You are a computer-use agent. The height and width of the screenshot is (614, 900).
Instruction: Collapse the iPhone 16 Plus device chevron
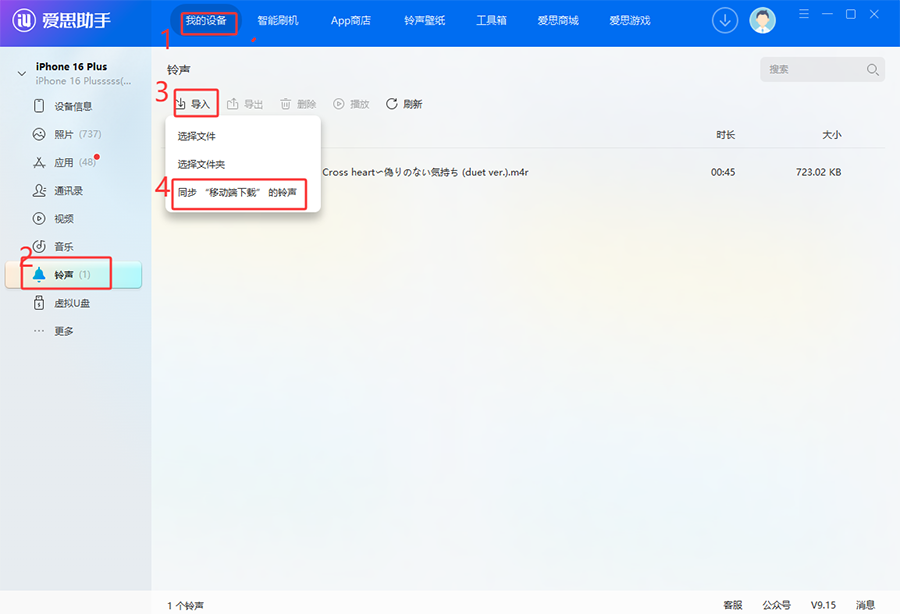point(22,73)
